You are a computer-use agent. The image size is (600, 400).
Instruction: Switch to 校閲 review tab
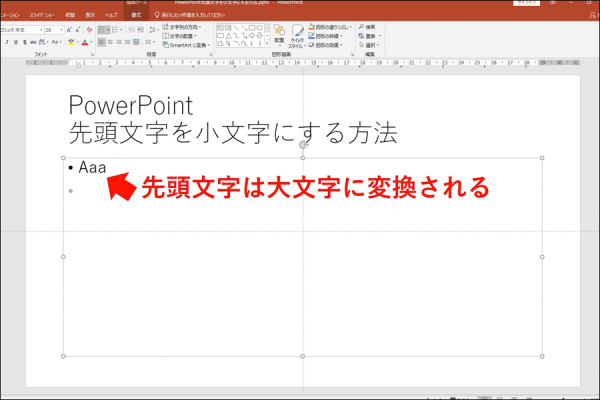tap(70, 15)
